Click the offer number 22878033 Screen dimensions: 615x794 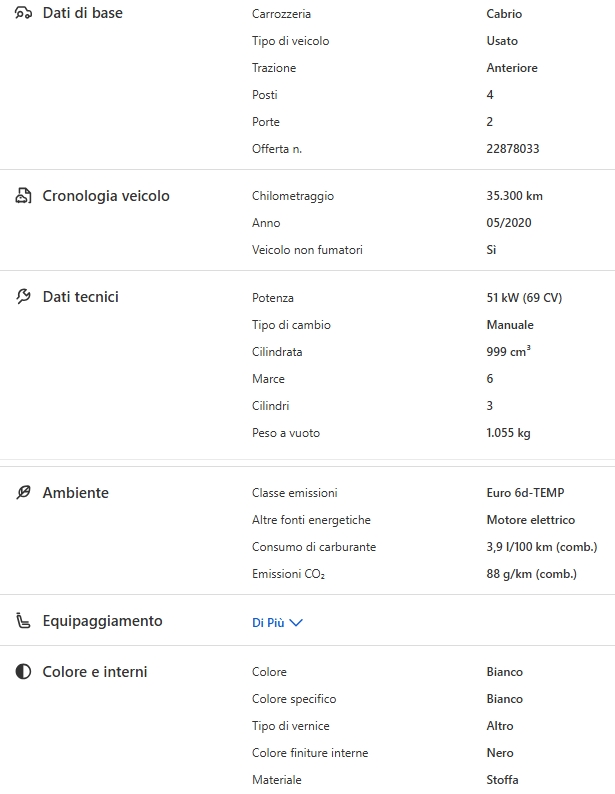(513, 149)
